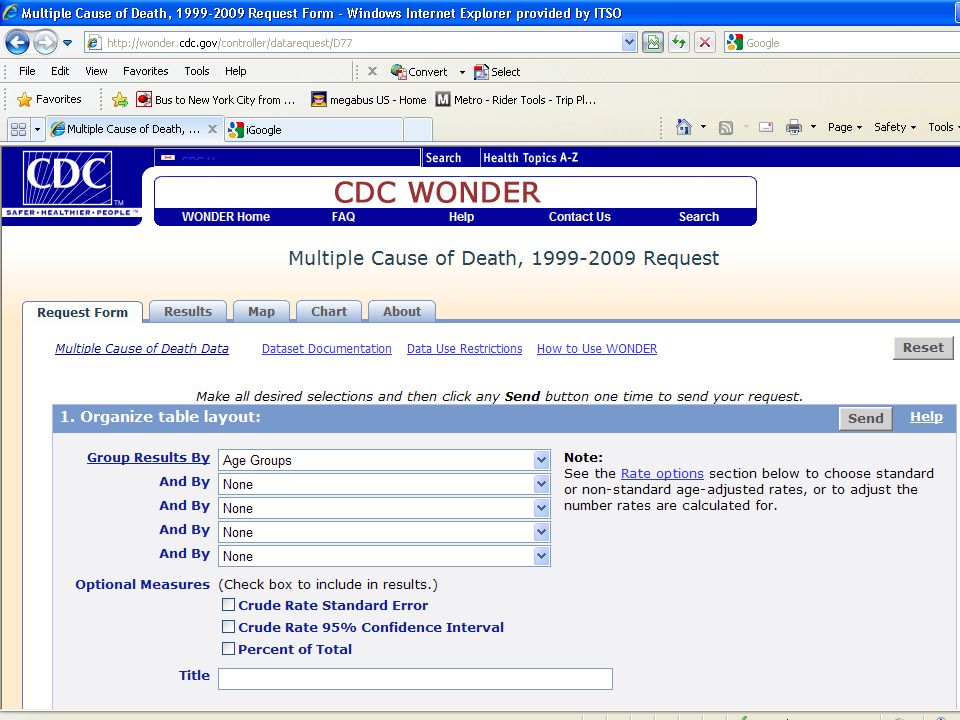Click the Send button in section 1
960x720 pixels.
pyautogui.click(x=865, y=418)
